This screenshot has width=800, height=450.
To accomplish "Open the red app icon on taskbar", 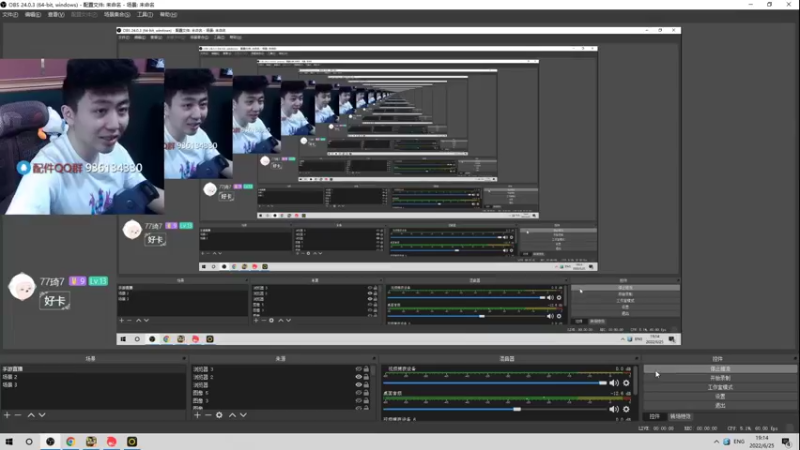I will pyautogui.click(x=111, y=442).
